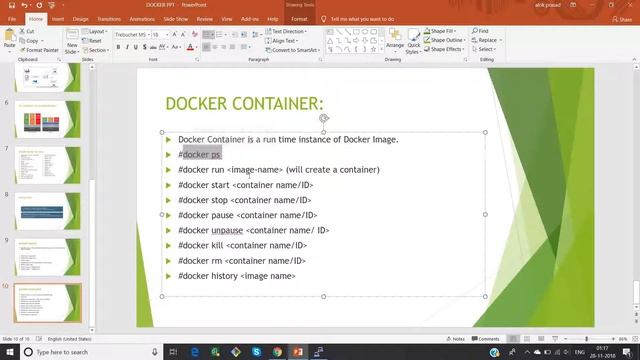Click the Find button in Editing
The height and width of the screenshot is (360, 640).
(480, 31)
